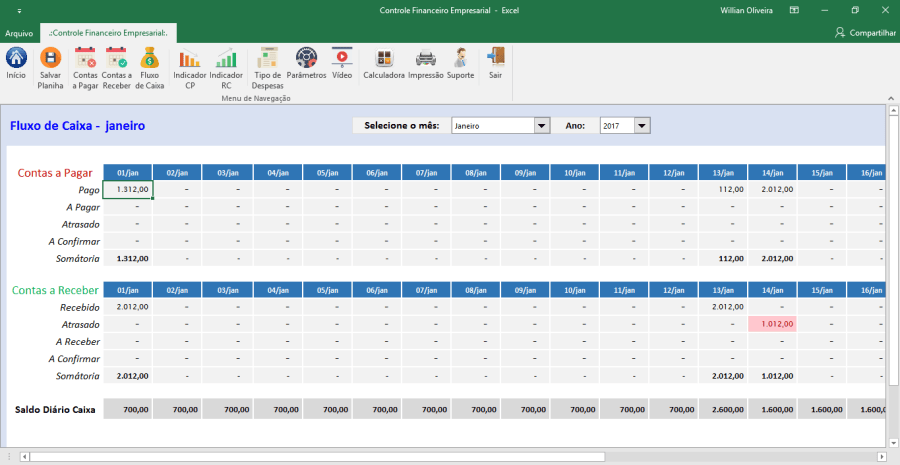Click the pink Atrasado cell 1.012,00
The width and height of the screenshot is (900, 465).
[772, 324]
